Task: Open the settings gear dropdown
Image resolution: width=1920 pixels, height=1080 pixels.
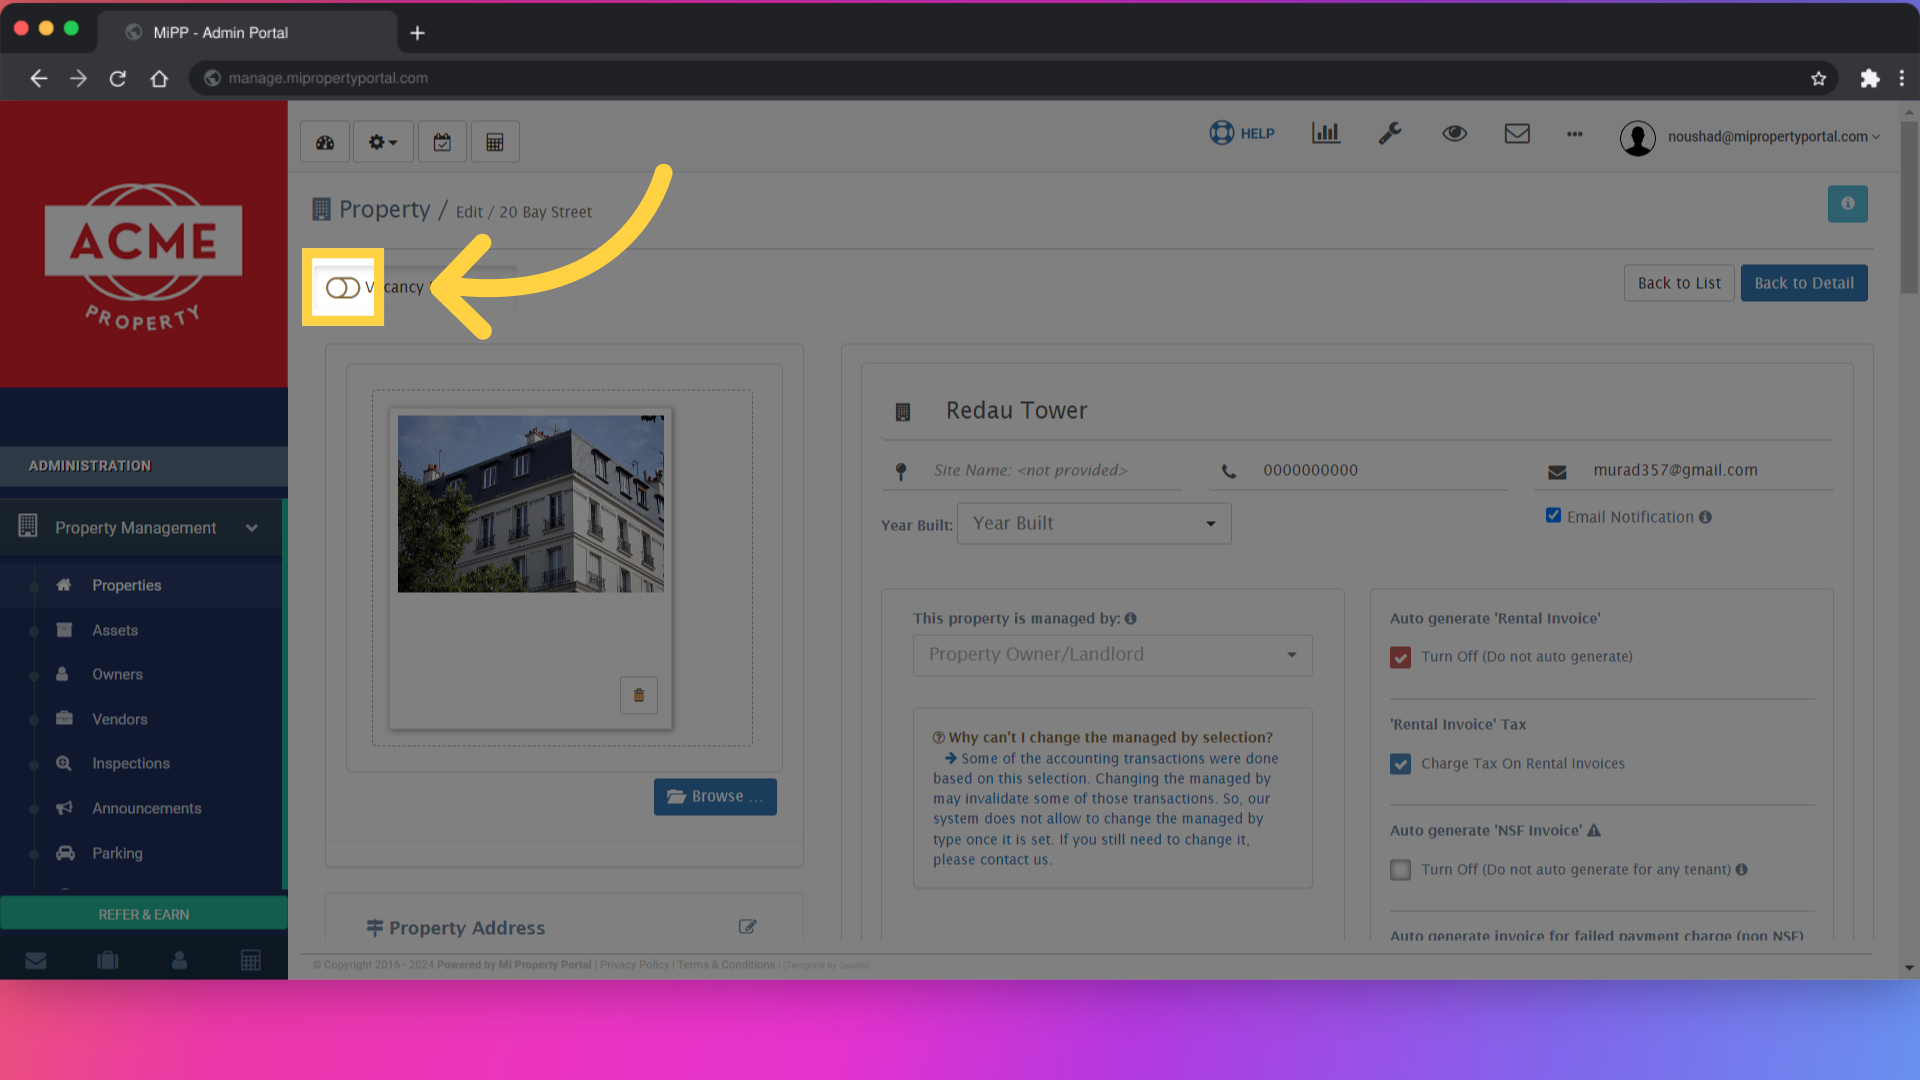Action: click(x=383, y=142)
